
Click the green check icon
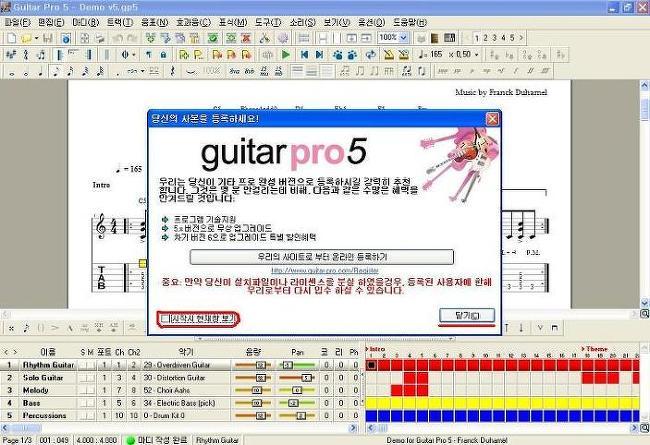point(213,38)
